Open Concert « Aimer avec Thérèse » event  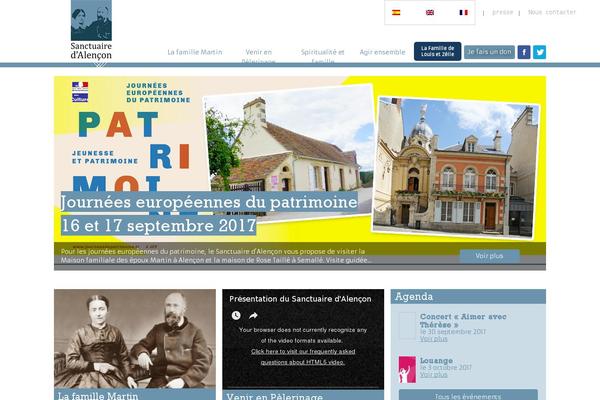[463, 320]
